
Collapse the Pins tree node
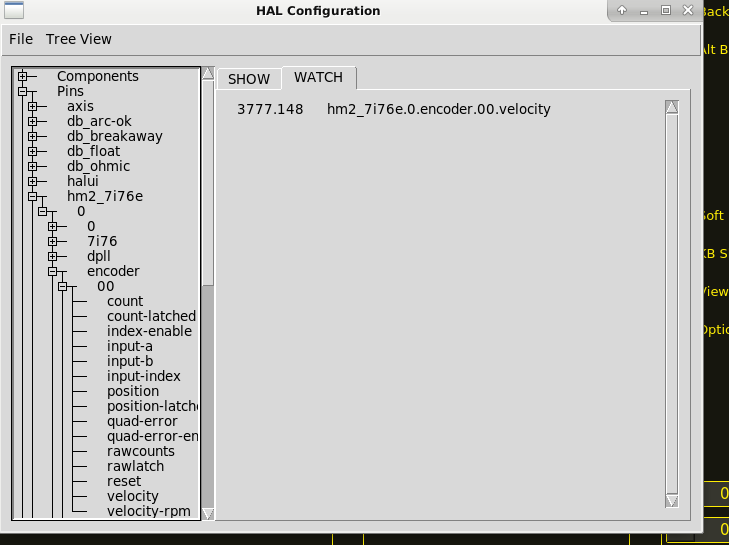coord(22,92)
